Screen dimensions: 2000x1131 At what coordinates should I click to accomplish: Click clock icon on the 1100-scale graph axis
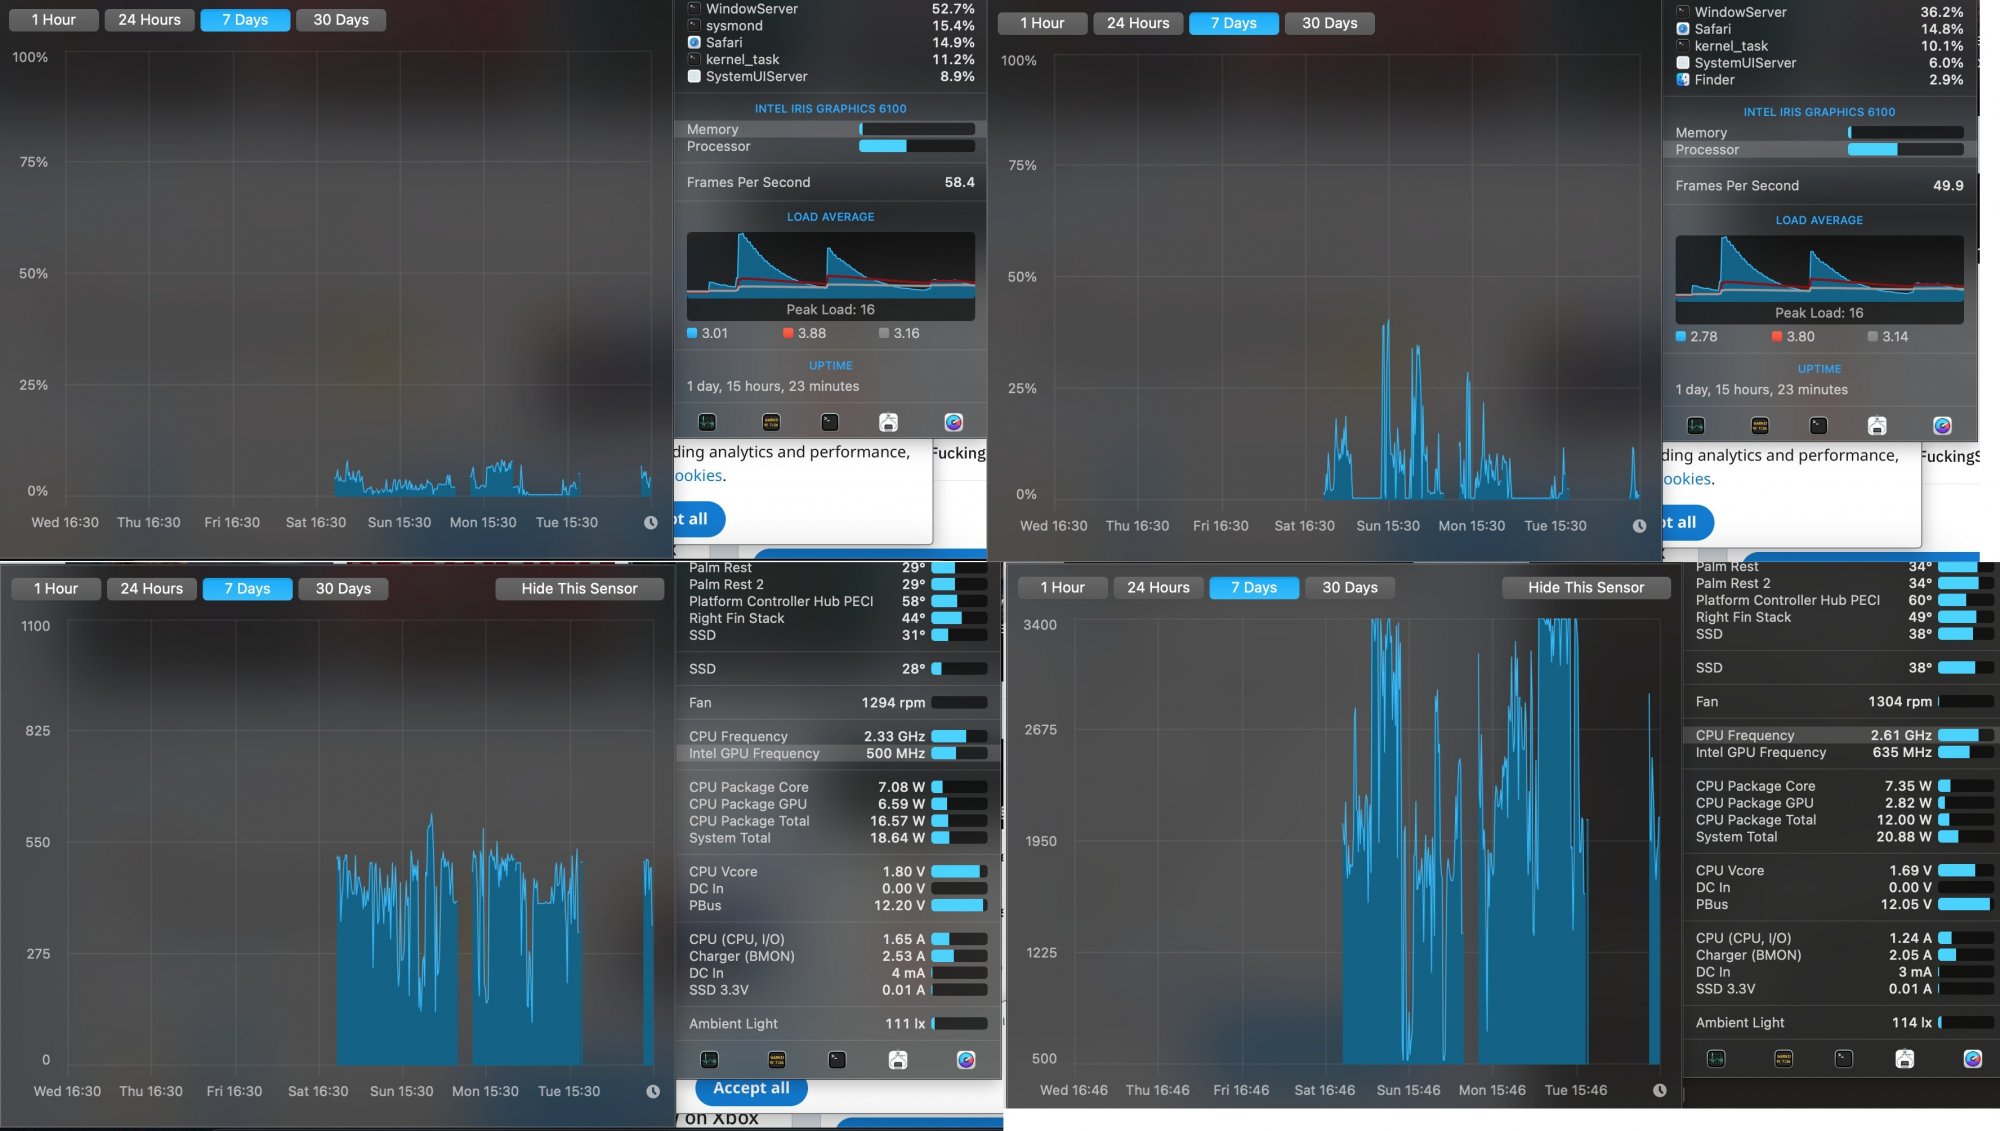(652, 1091)
